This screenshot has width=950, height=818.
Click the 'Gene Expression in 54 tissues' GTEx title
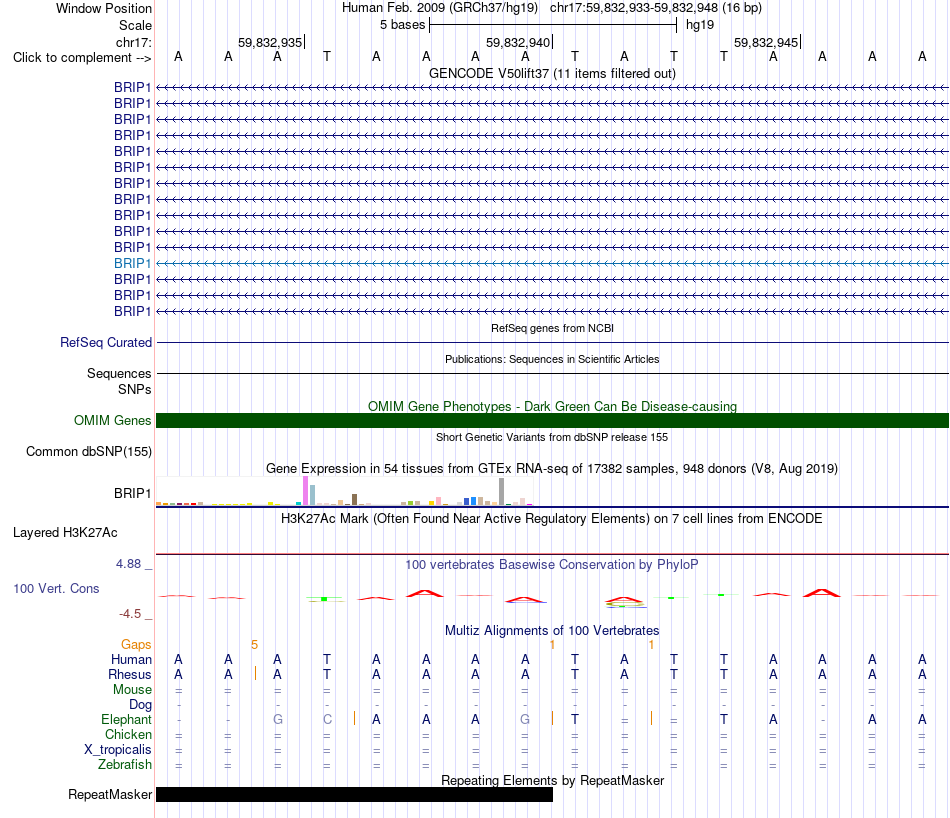(552, 468)
